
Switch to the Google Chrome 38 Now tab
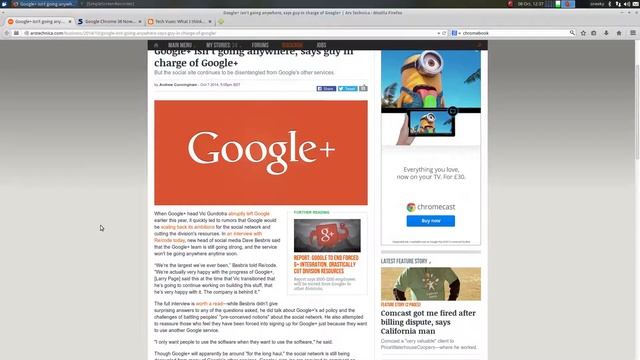click(x=109, y=21)
